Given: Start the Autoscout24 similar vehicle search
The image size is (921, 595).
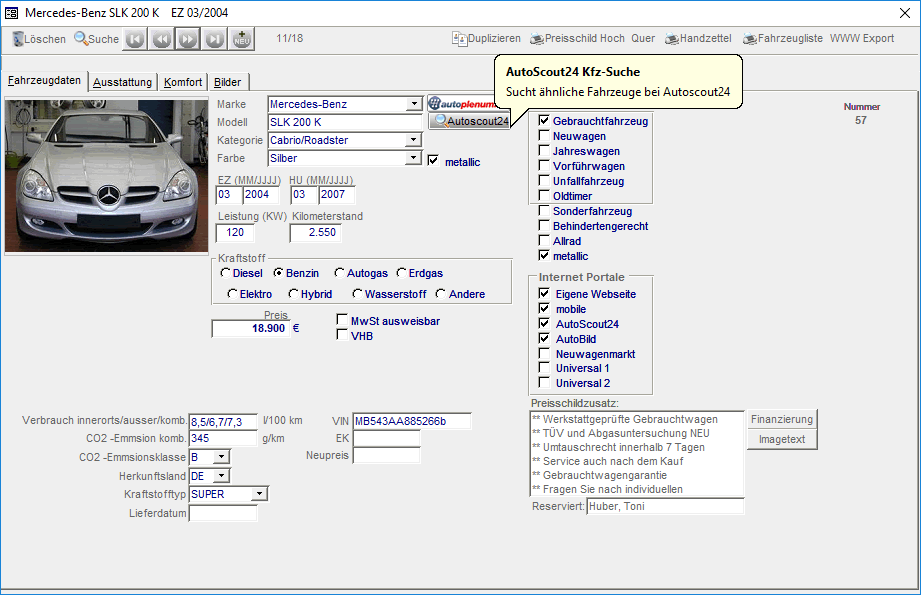Looking at the screenshot, I should [469, 121].
